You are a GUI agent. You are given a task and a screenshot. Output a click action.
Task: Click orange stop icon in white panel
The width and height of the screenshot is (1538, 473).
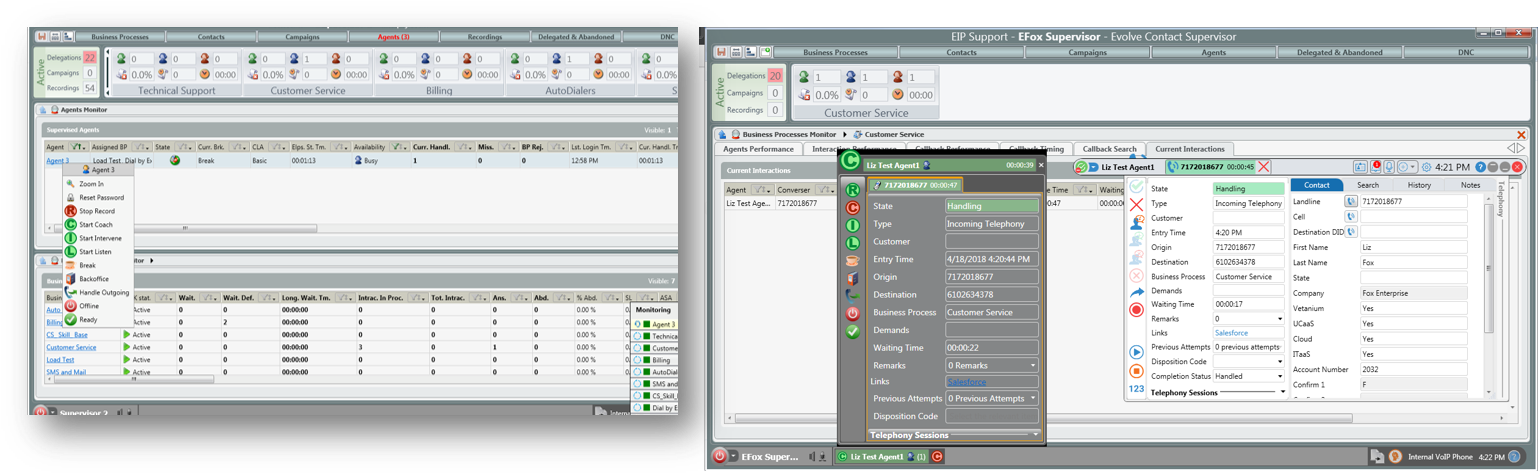pos(1136,370)
